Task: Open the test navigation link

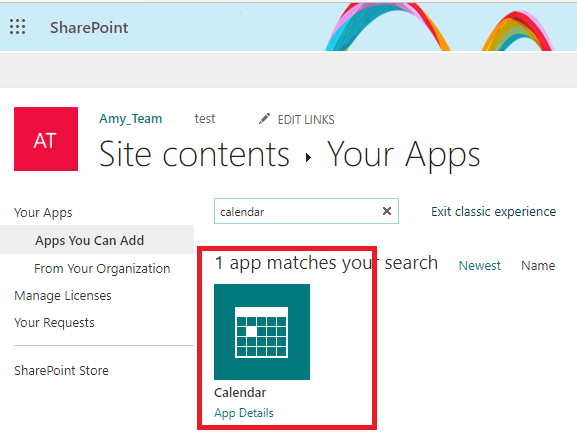Action: pos(205,119)
